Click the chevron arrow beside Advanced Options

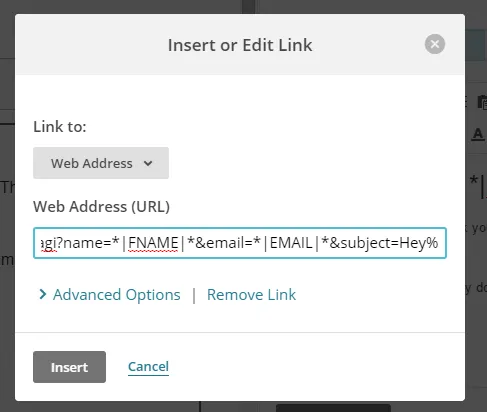tap(42, 294)
